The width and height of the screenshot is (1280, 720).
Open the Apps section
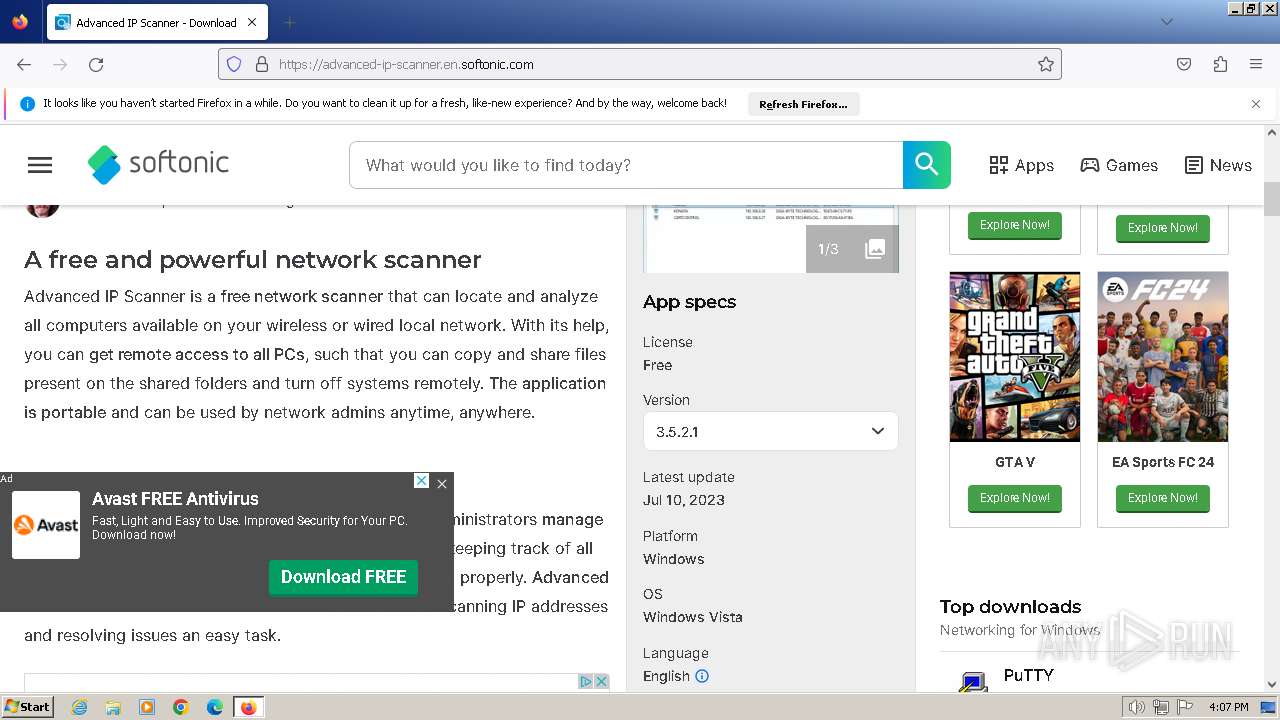point(1021,165)
